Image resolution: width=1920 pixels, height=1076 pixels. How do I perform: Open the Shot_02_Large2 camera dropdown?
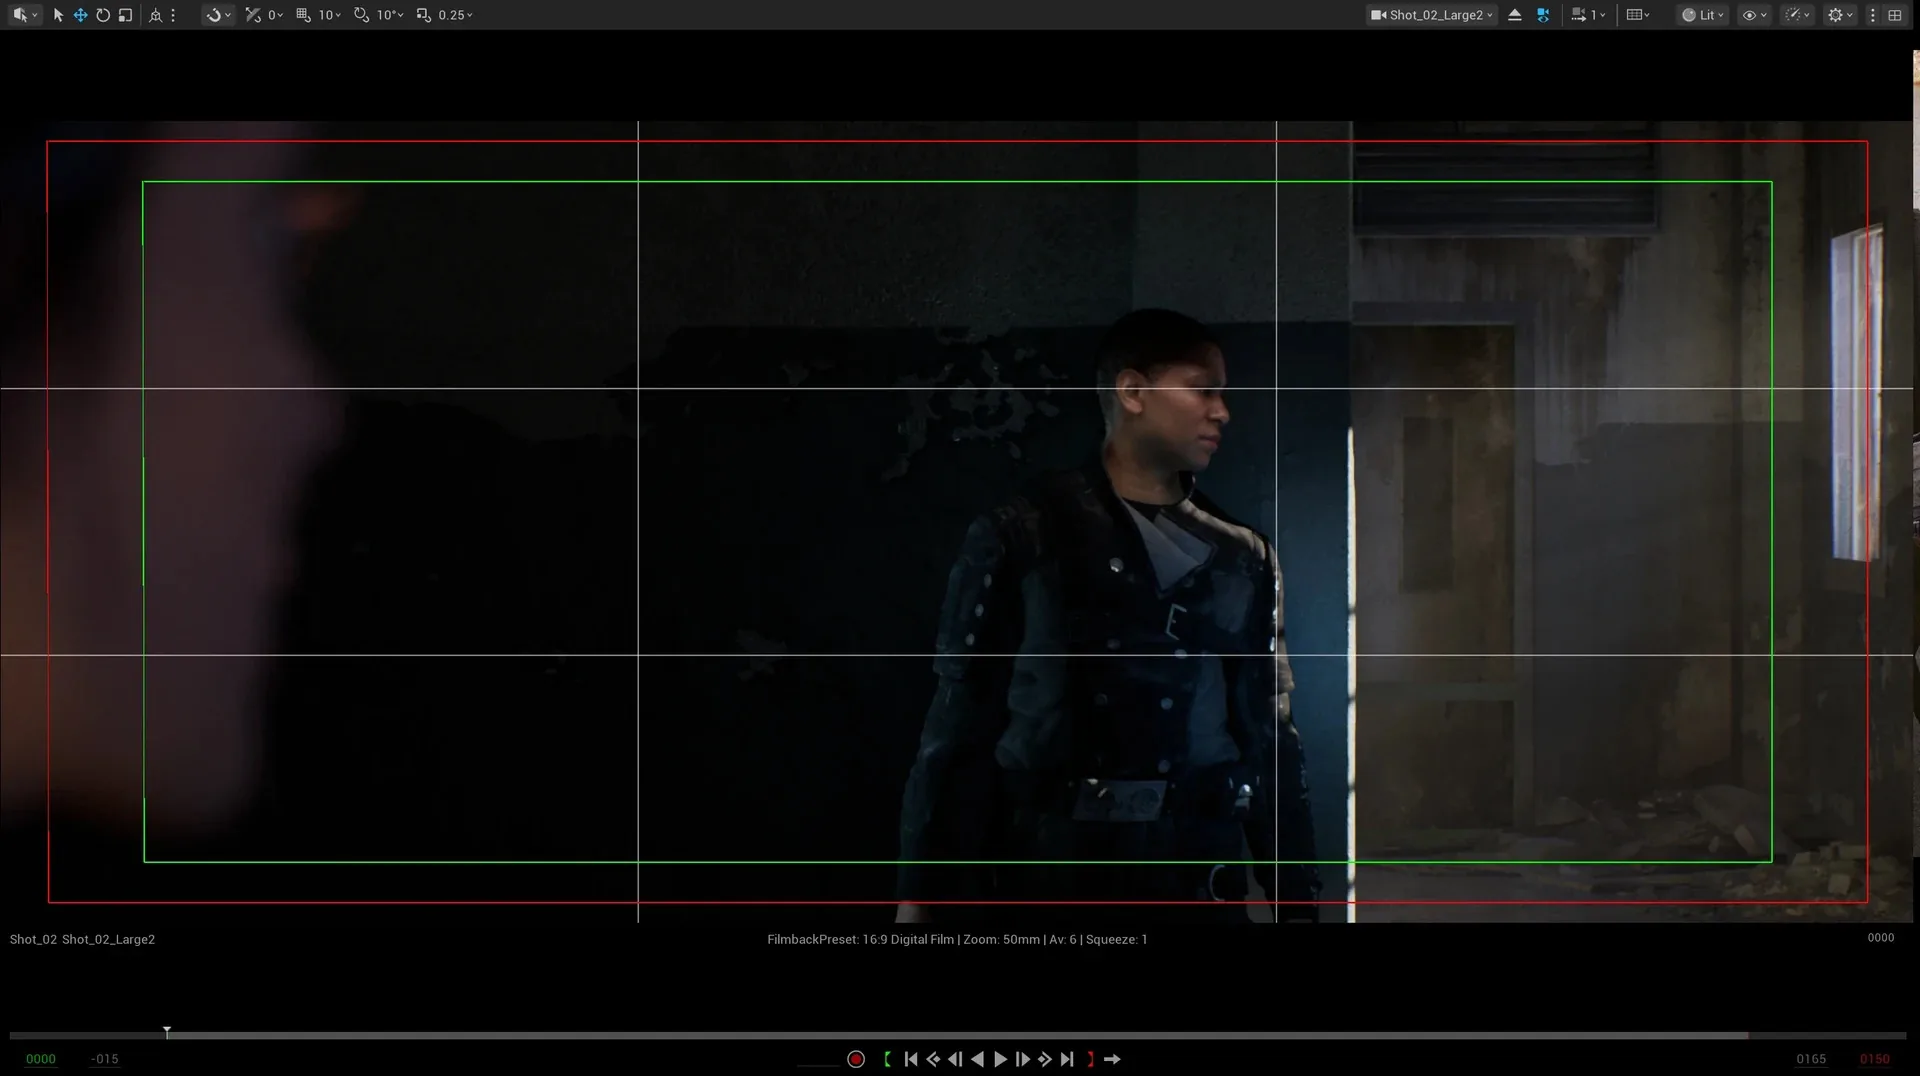coord(1431,15)
